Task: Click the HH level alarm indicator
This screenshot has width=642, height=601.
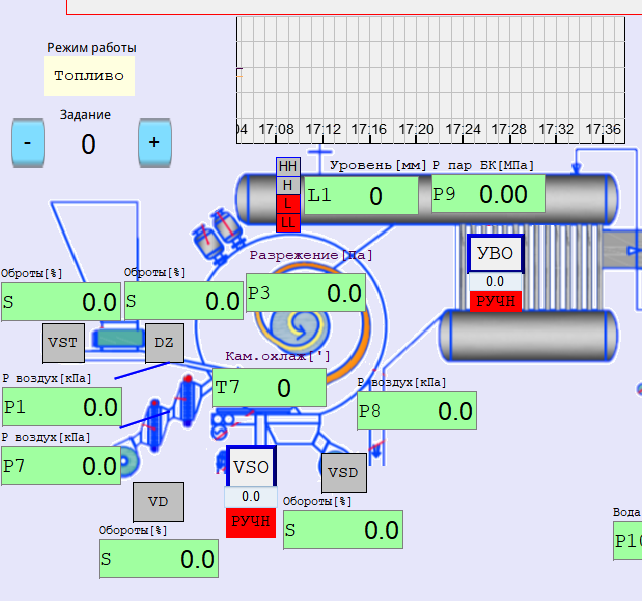Action: pos(288,167)
